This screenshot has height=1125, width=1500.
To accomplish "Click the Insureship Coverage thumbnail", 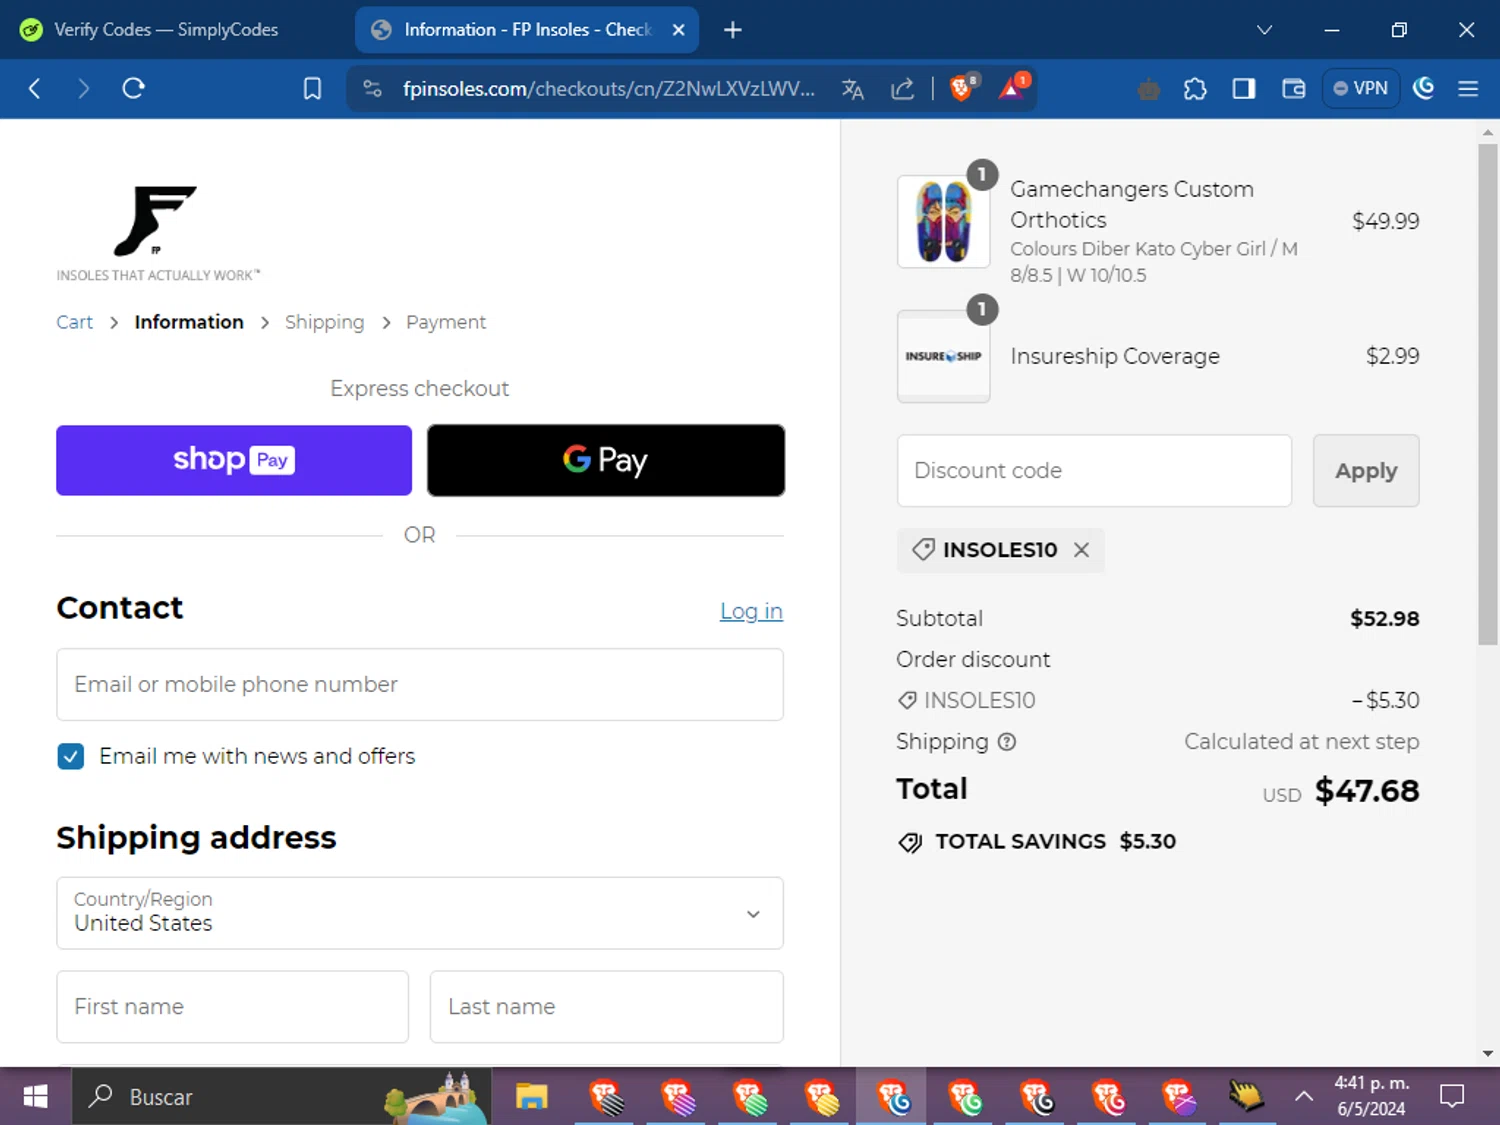I will 943,356.
